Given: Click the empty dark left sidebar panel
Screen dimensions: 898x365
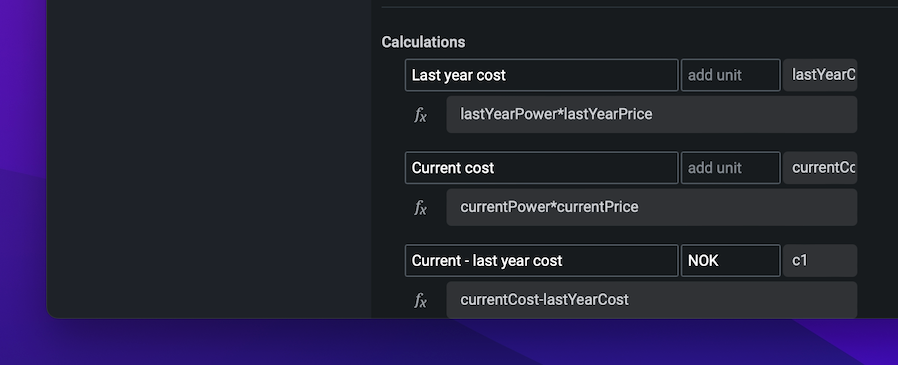Looking at the screenshot, I should pyautogui.click(x=209, y=158).
